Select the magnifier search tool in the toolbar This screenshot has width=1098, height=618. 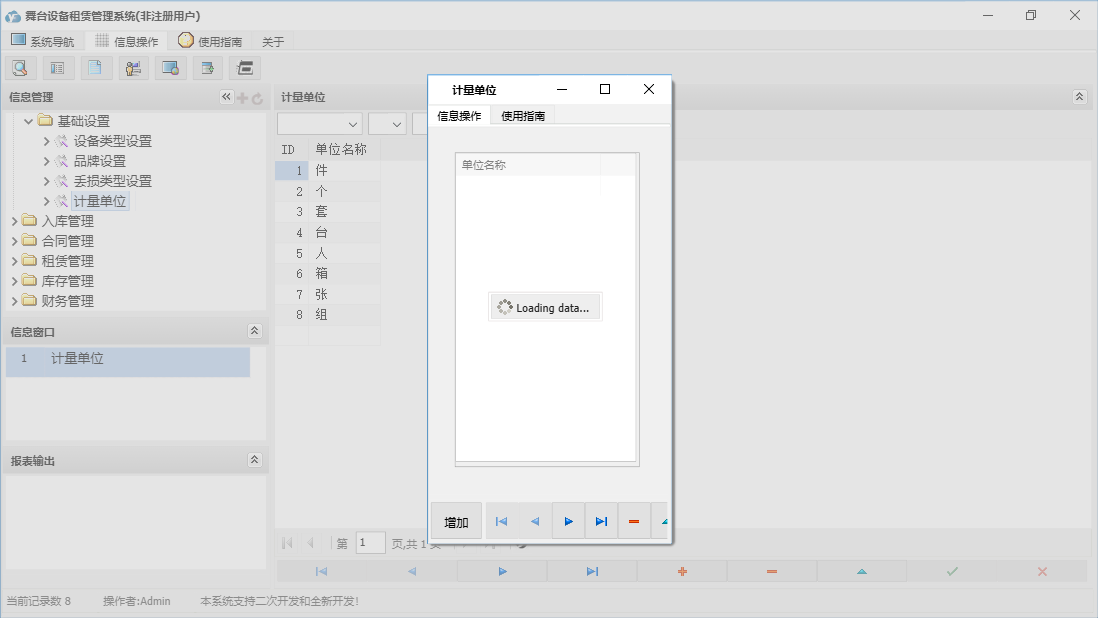(x=20, y=67)
